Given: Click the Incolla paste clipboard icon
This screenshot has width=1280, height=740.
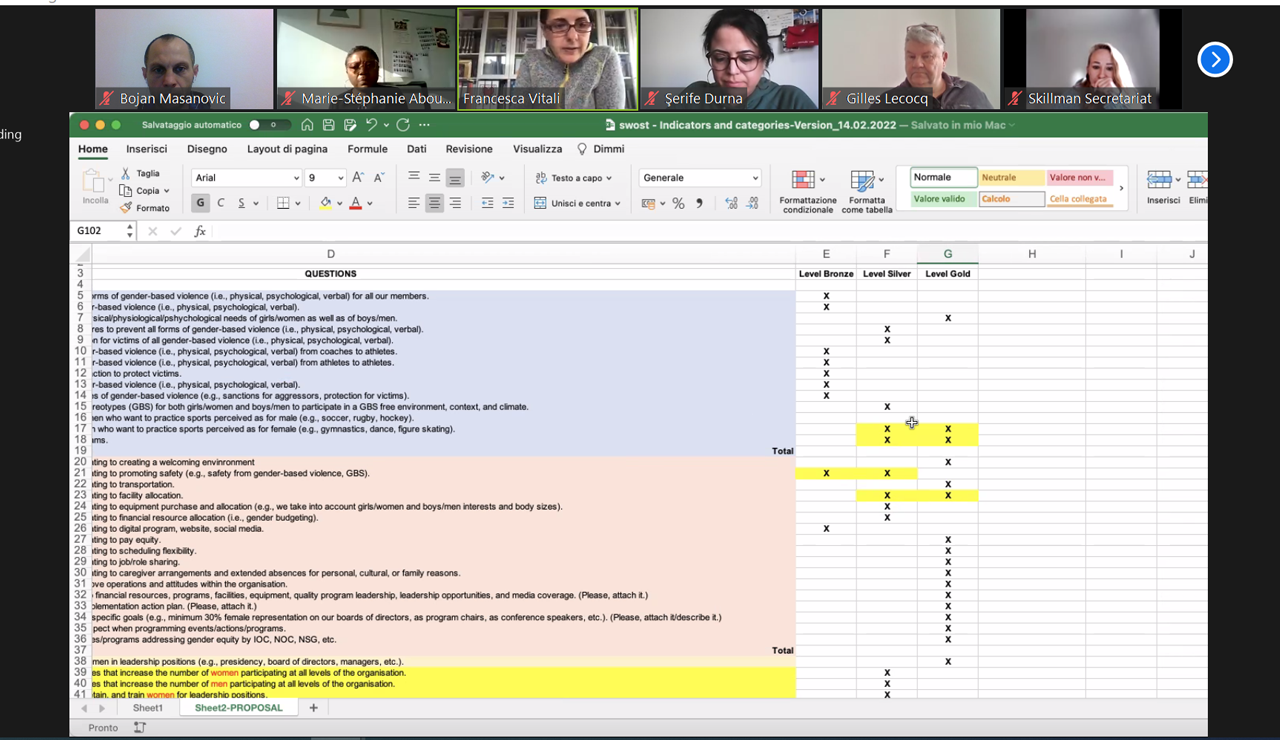Looking at the screenshot, I should (x=95, y=183).
